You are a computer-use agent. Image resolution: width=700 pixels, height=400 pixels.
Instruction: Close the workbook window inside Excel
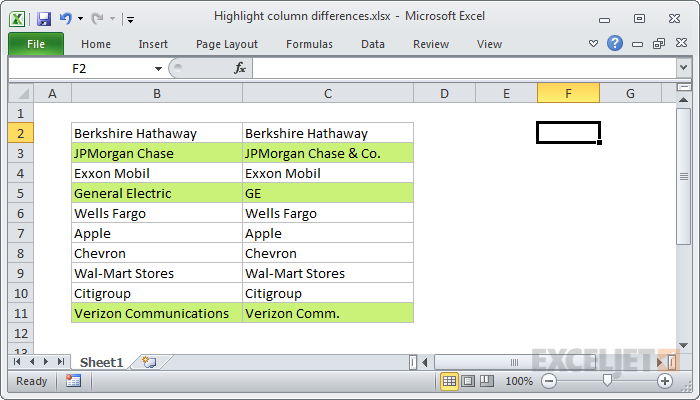(x=681, y=43)
